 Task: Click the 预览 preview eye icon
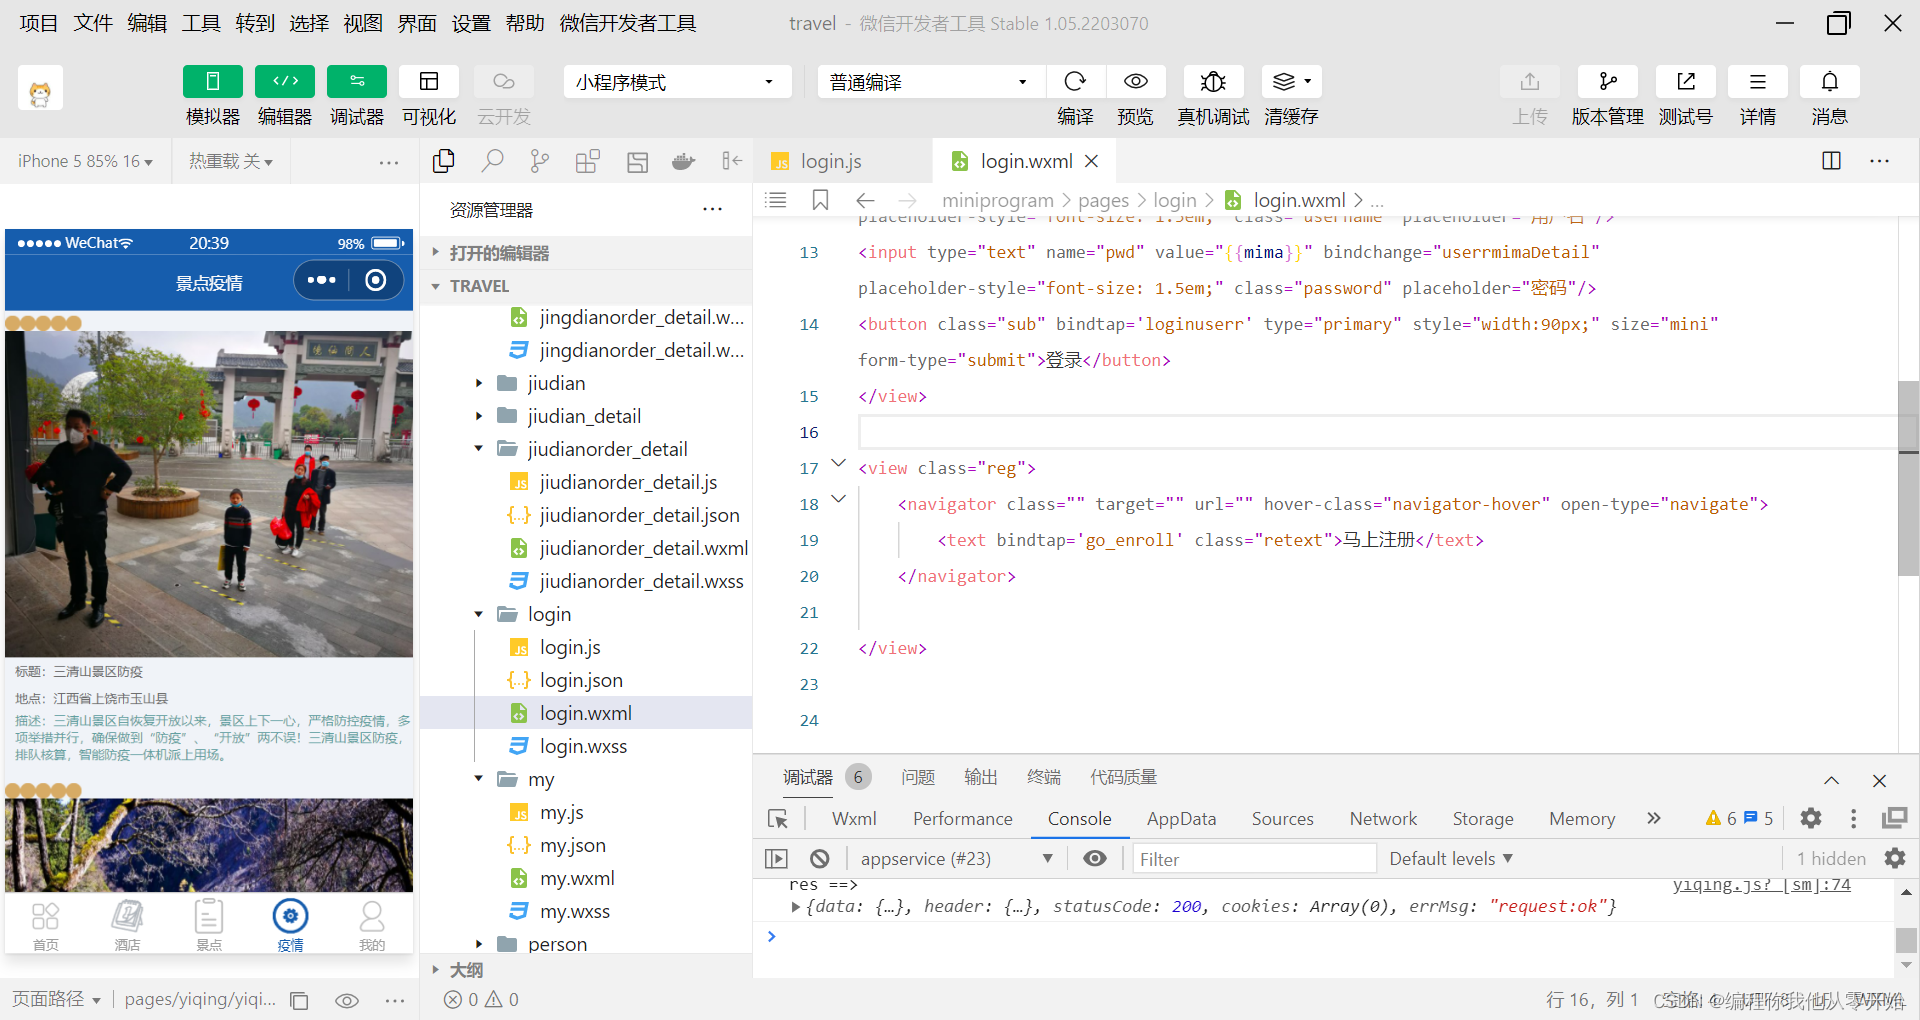click(x=1135, y=81)
